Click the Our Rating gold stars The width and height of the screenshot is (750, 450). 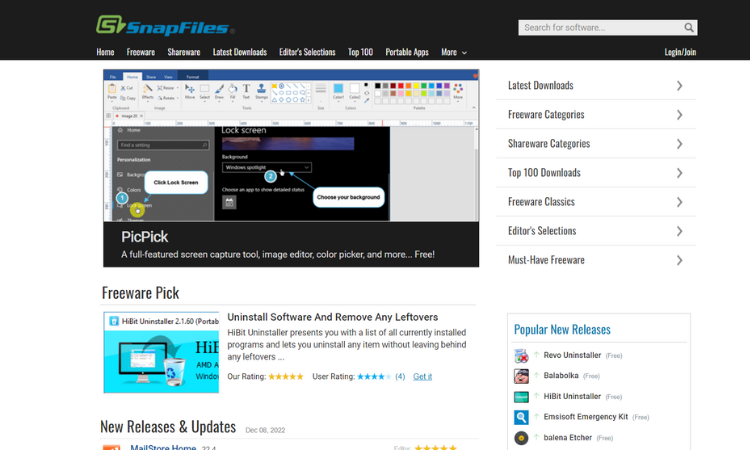pos(286,376)
